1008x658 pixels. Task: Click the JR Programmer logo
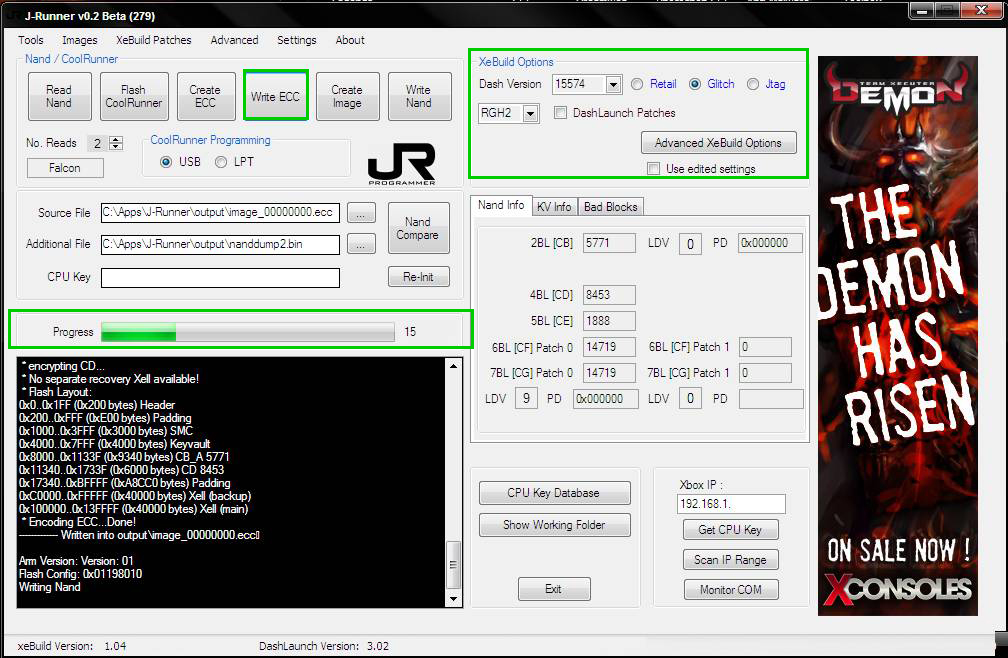pos(402,164)
